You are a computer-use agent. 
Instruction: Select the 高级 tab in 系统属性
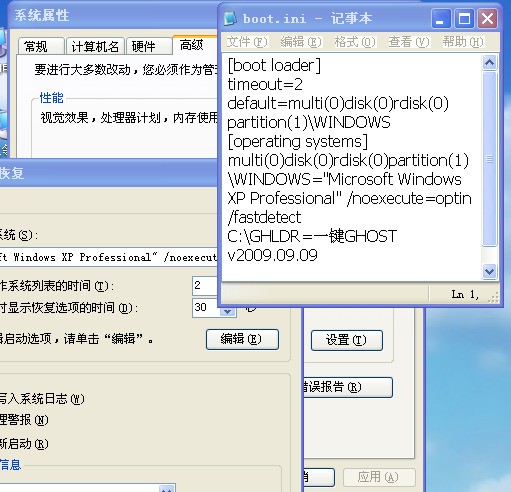195,45
